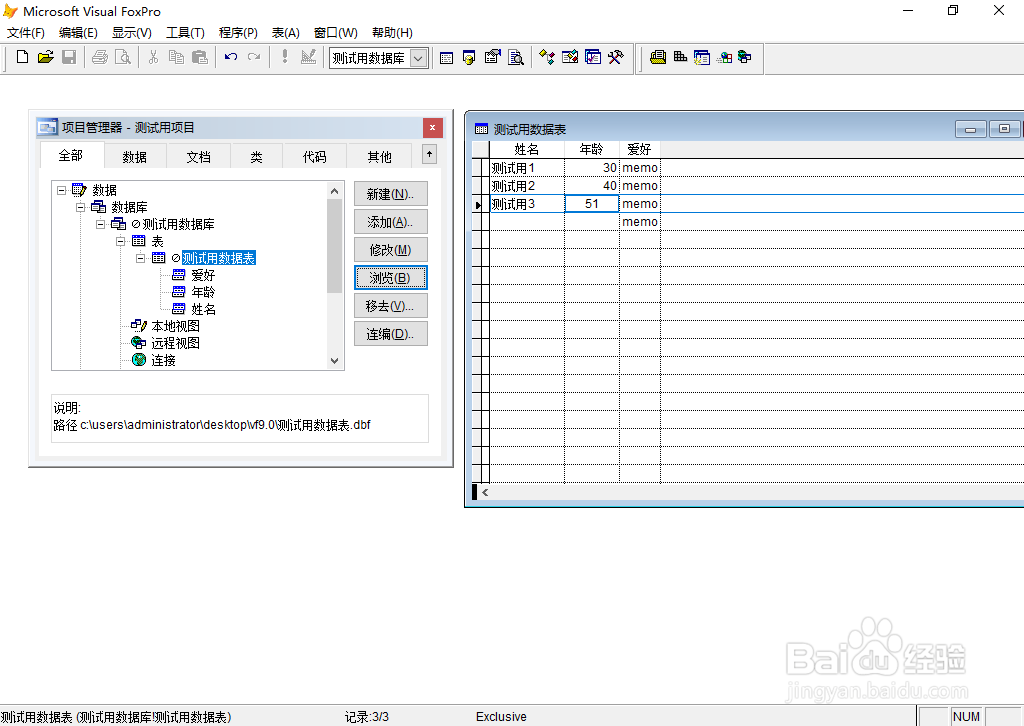
Task: Collapse the 测试用数据库 tree node
Action: [101, 225]
